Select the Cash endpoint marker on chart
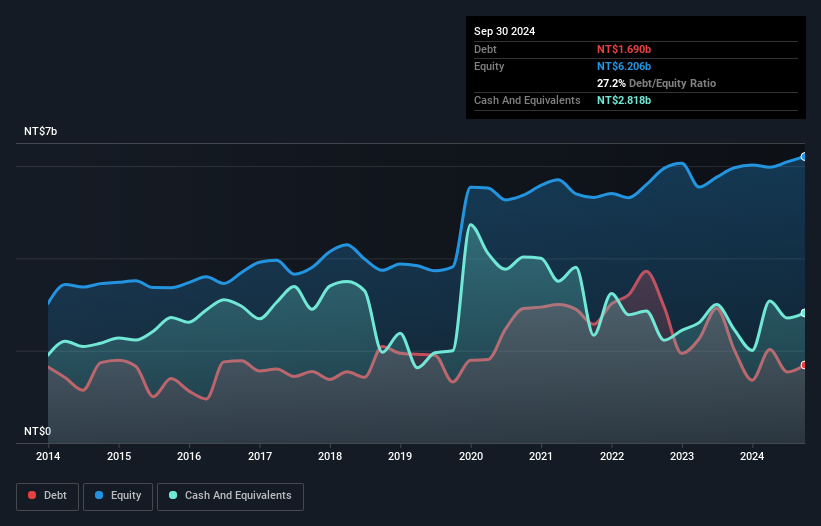Screen dimensions: 821x526 (804, 313)
